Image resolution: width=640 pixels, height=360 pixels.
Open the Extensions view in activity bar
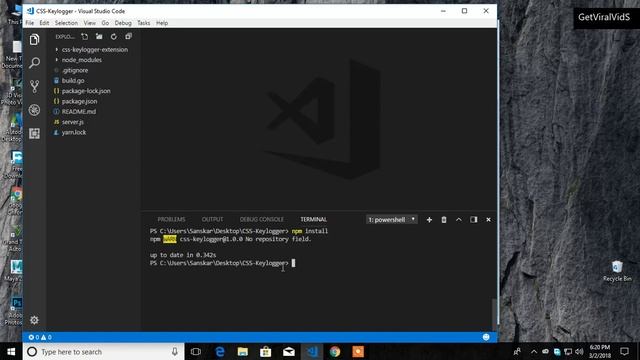[34, 133]
